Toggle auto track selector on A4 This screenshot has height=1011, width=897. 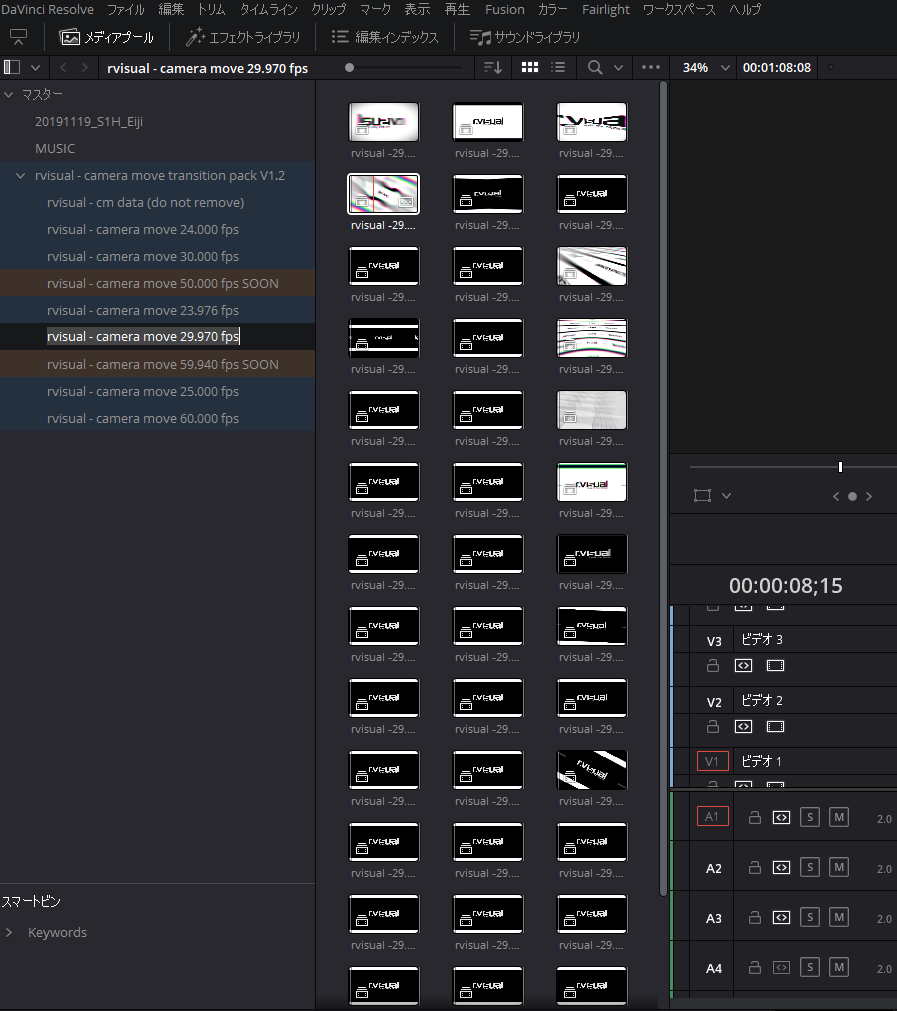(782, 967)
